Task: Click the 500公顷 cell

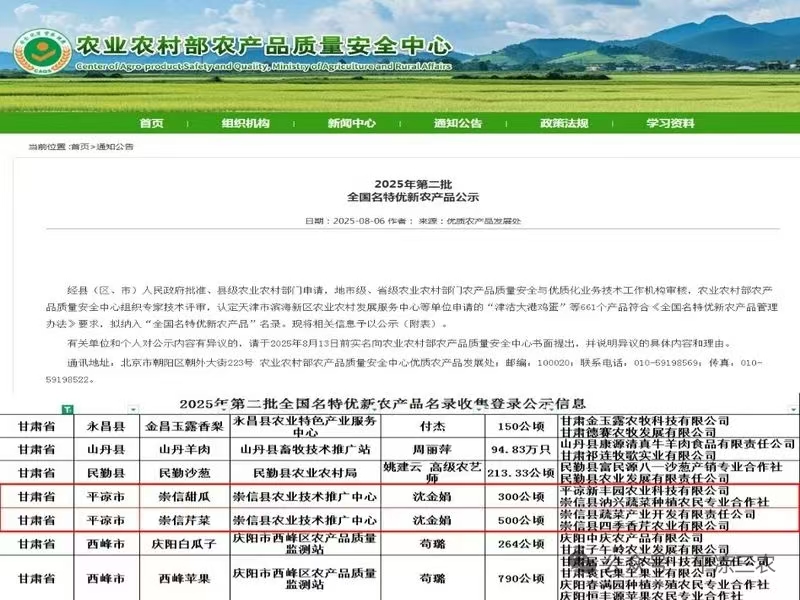Action: tap(521, 520)
